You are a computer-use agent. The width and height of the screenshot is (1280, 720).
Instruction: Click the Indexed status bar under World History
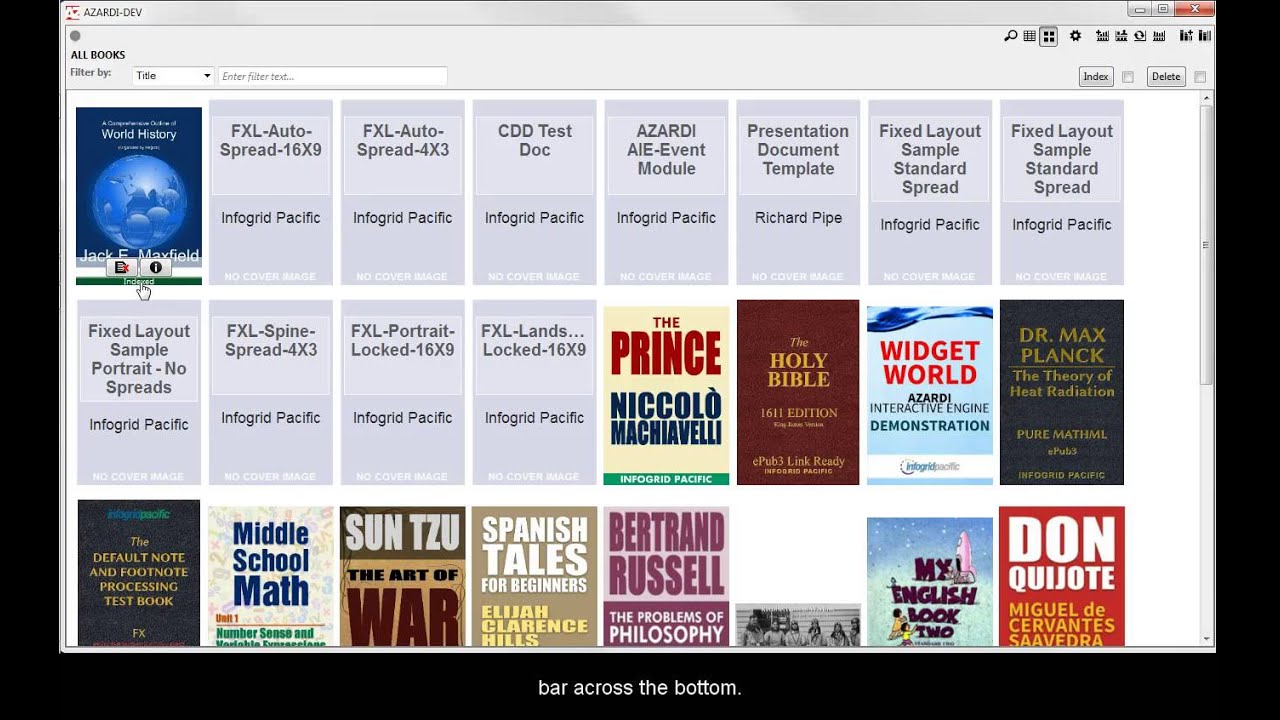pyautogui.click(x=139, y=281)
